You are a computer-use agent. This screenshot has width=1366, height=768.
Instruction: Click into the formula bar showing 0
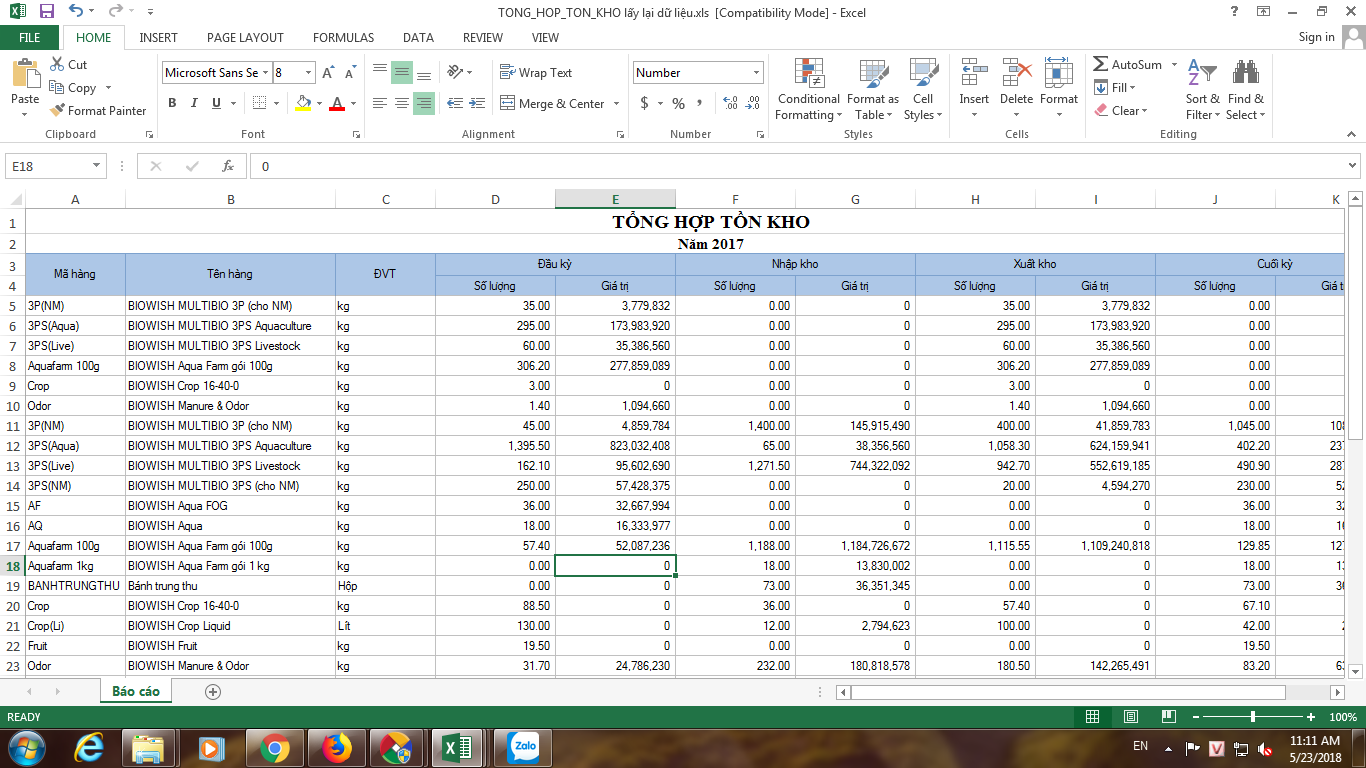(798, 166)
